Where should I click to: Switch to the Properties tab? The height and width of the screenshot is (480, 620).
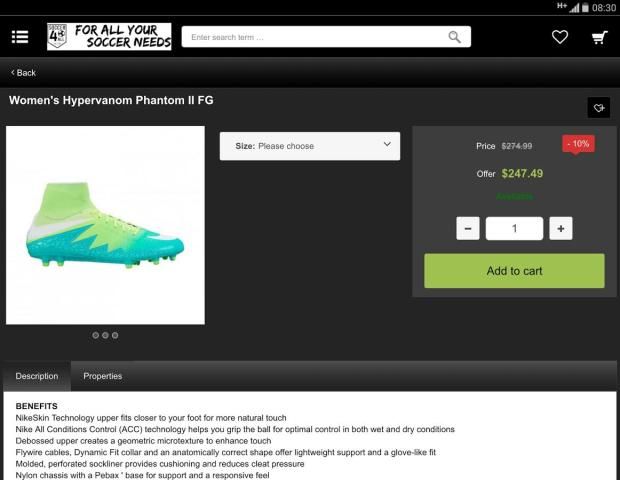[102, 376]
